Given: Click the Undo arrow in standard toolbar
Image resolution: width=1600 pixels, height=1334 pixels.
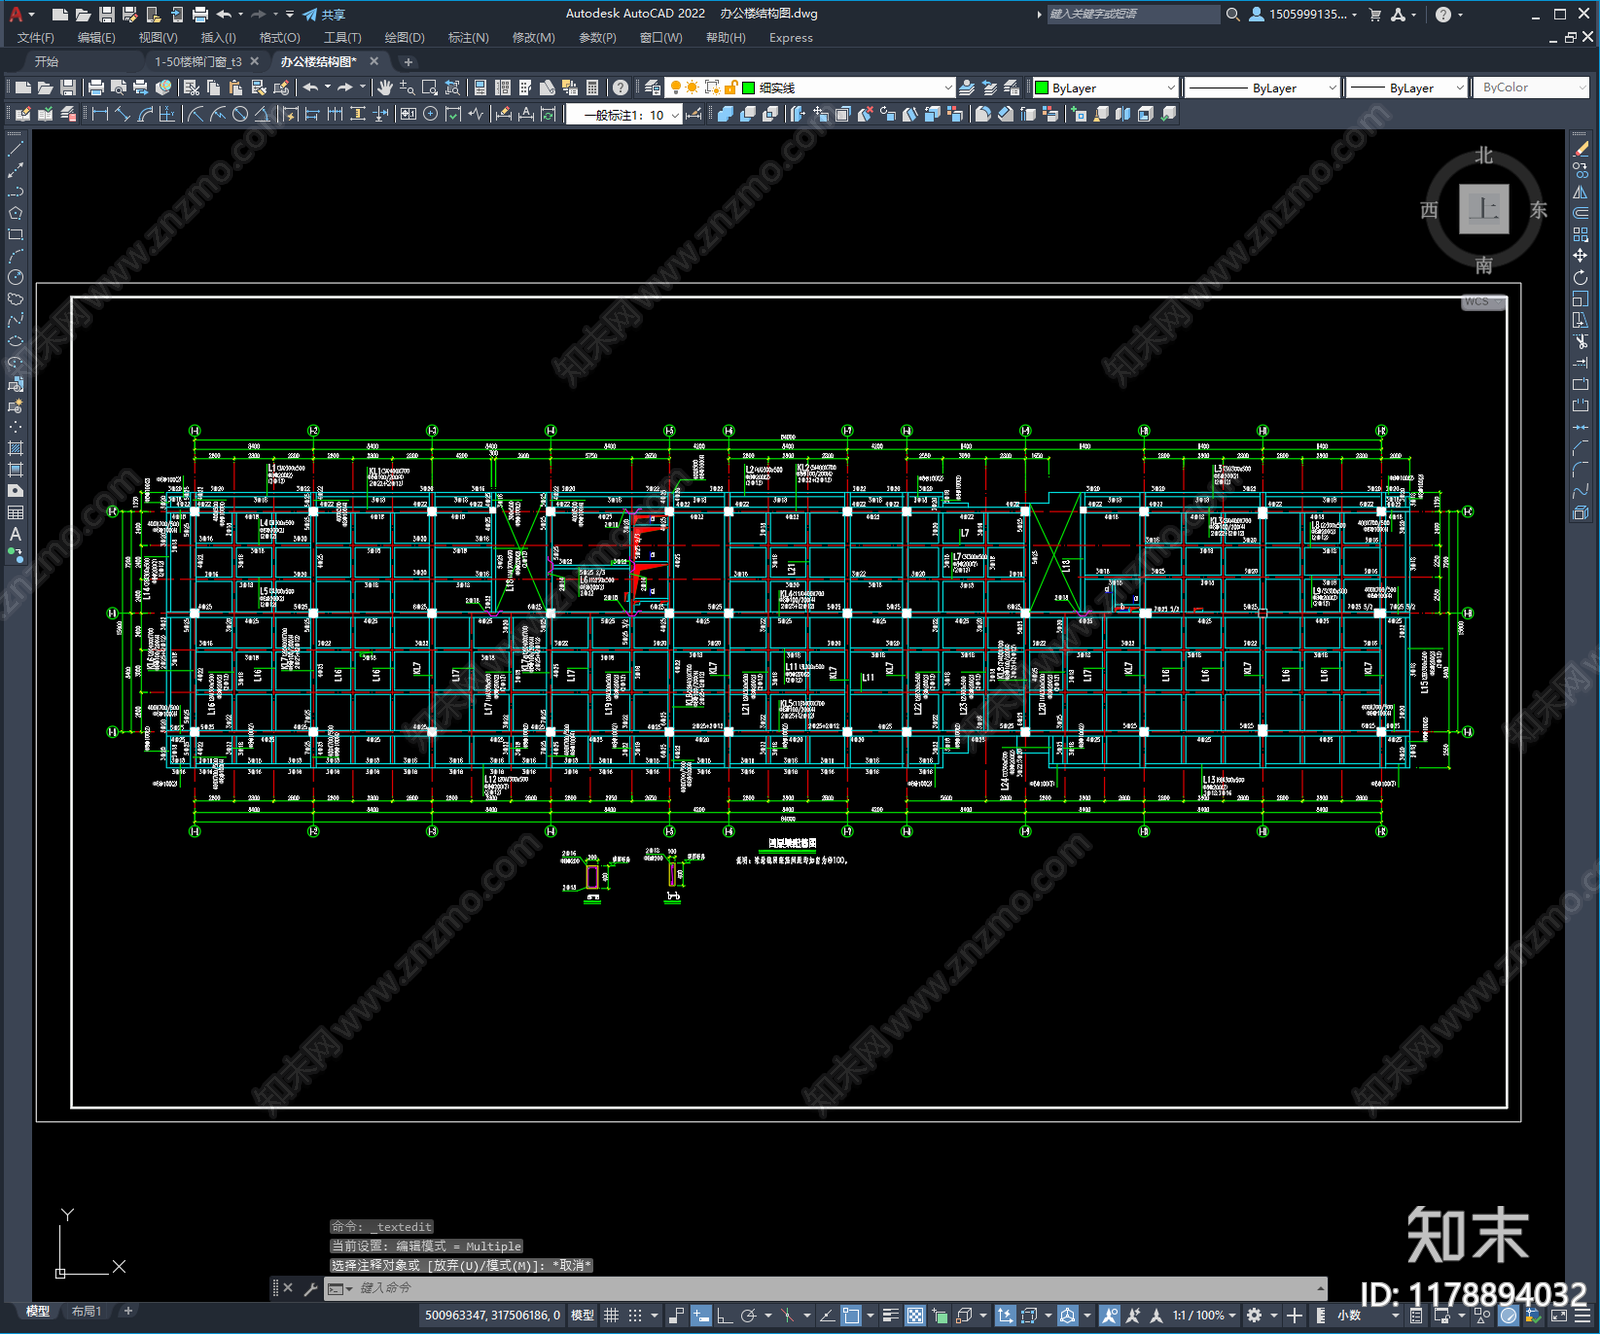Looking at the screenshot, I should 311,88.
